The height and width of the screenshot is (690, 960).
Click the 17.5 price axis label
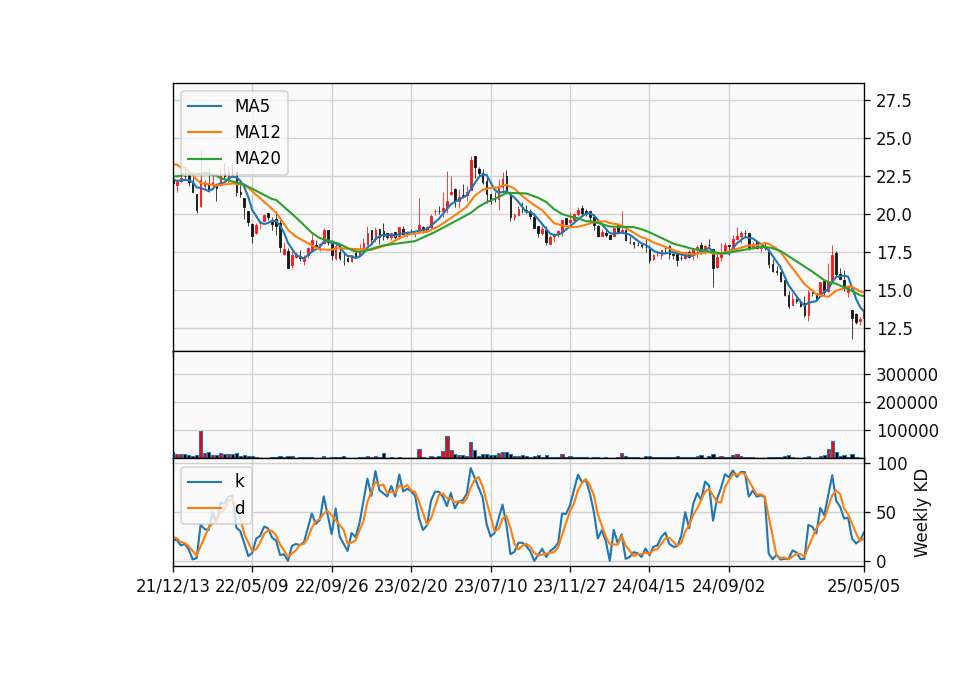(x=893, y=253)
